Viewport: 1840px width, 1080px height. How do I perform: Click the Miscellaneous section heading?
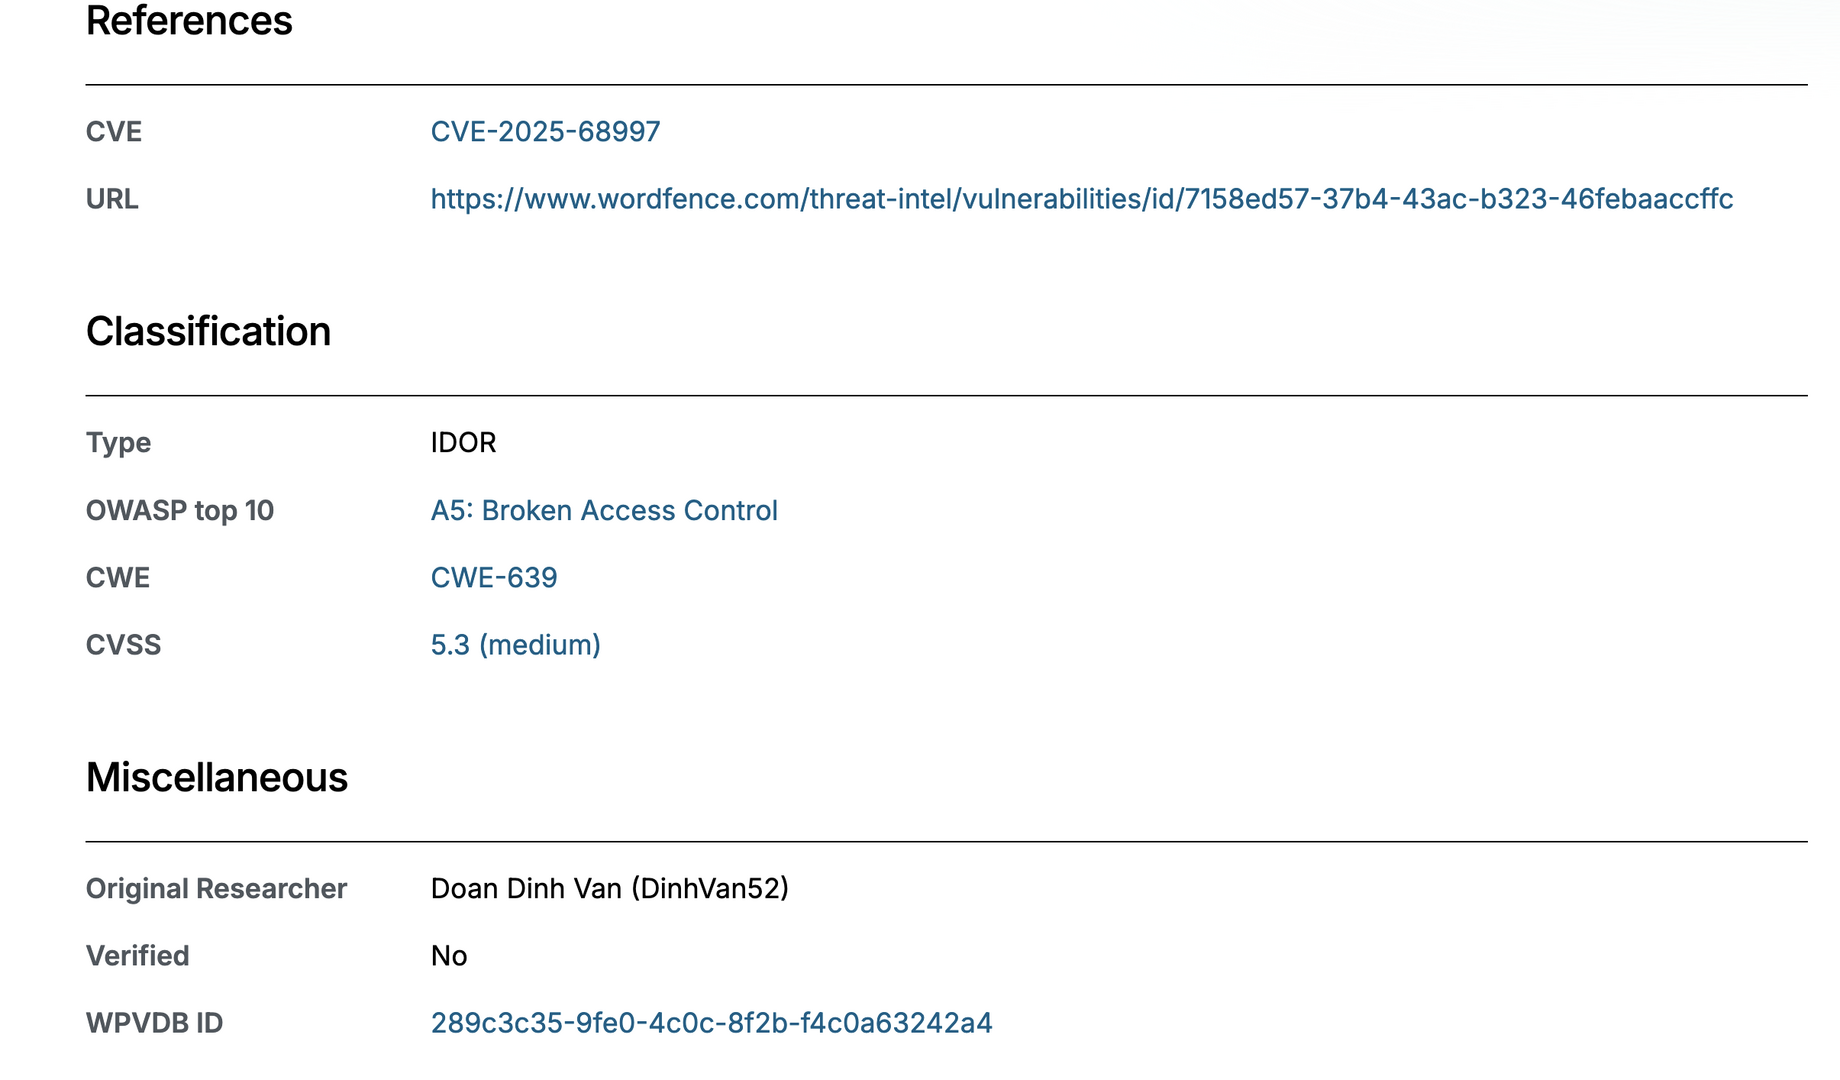pyautogui.click(x=216, y=778)
